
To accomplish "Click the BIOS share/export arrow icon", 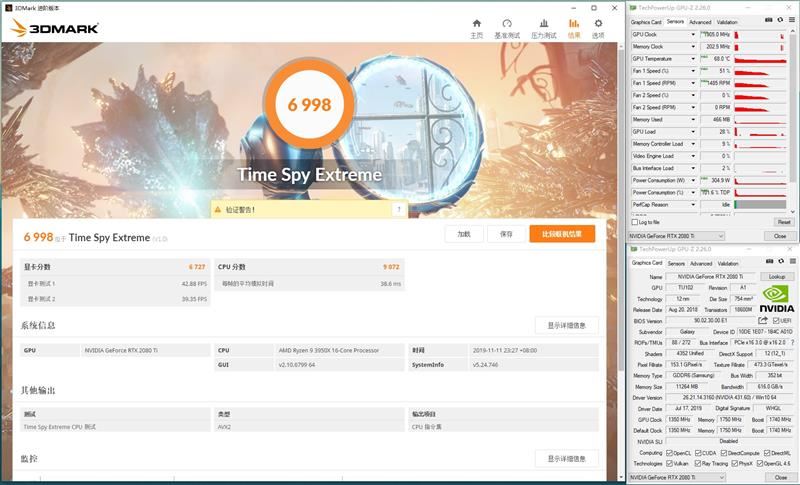I will click(x=763, y=320).
